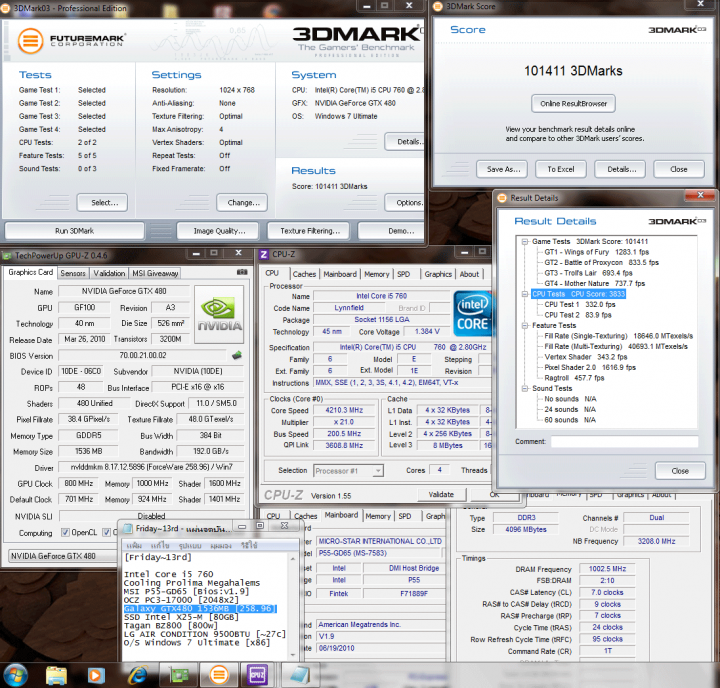This screenshot has width=720, height=688.
Task: Click the Comment input field in Result Details
Action: pos(624,442)
